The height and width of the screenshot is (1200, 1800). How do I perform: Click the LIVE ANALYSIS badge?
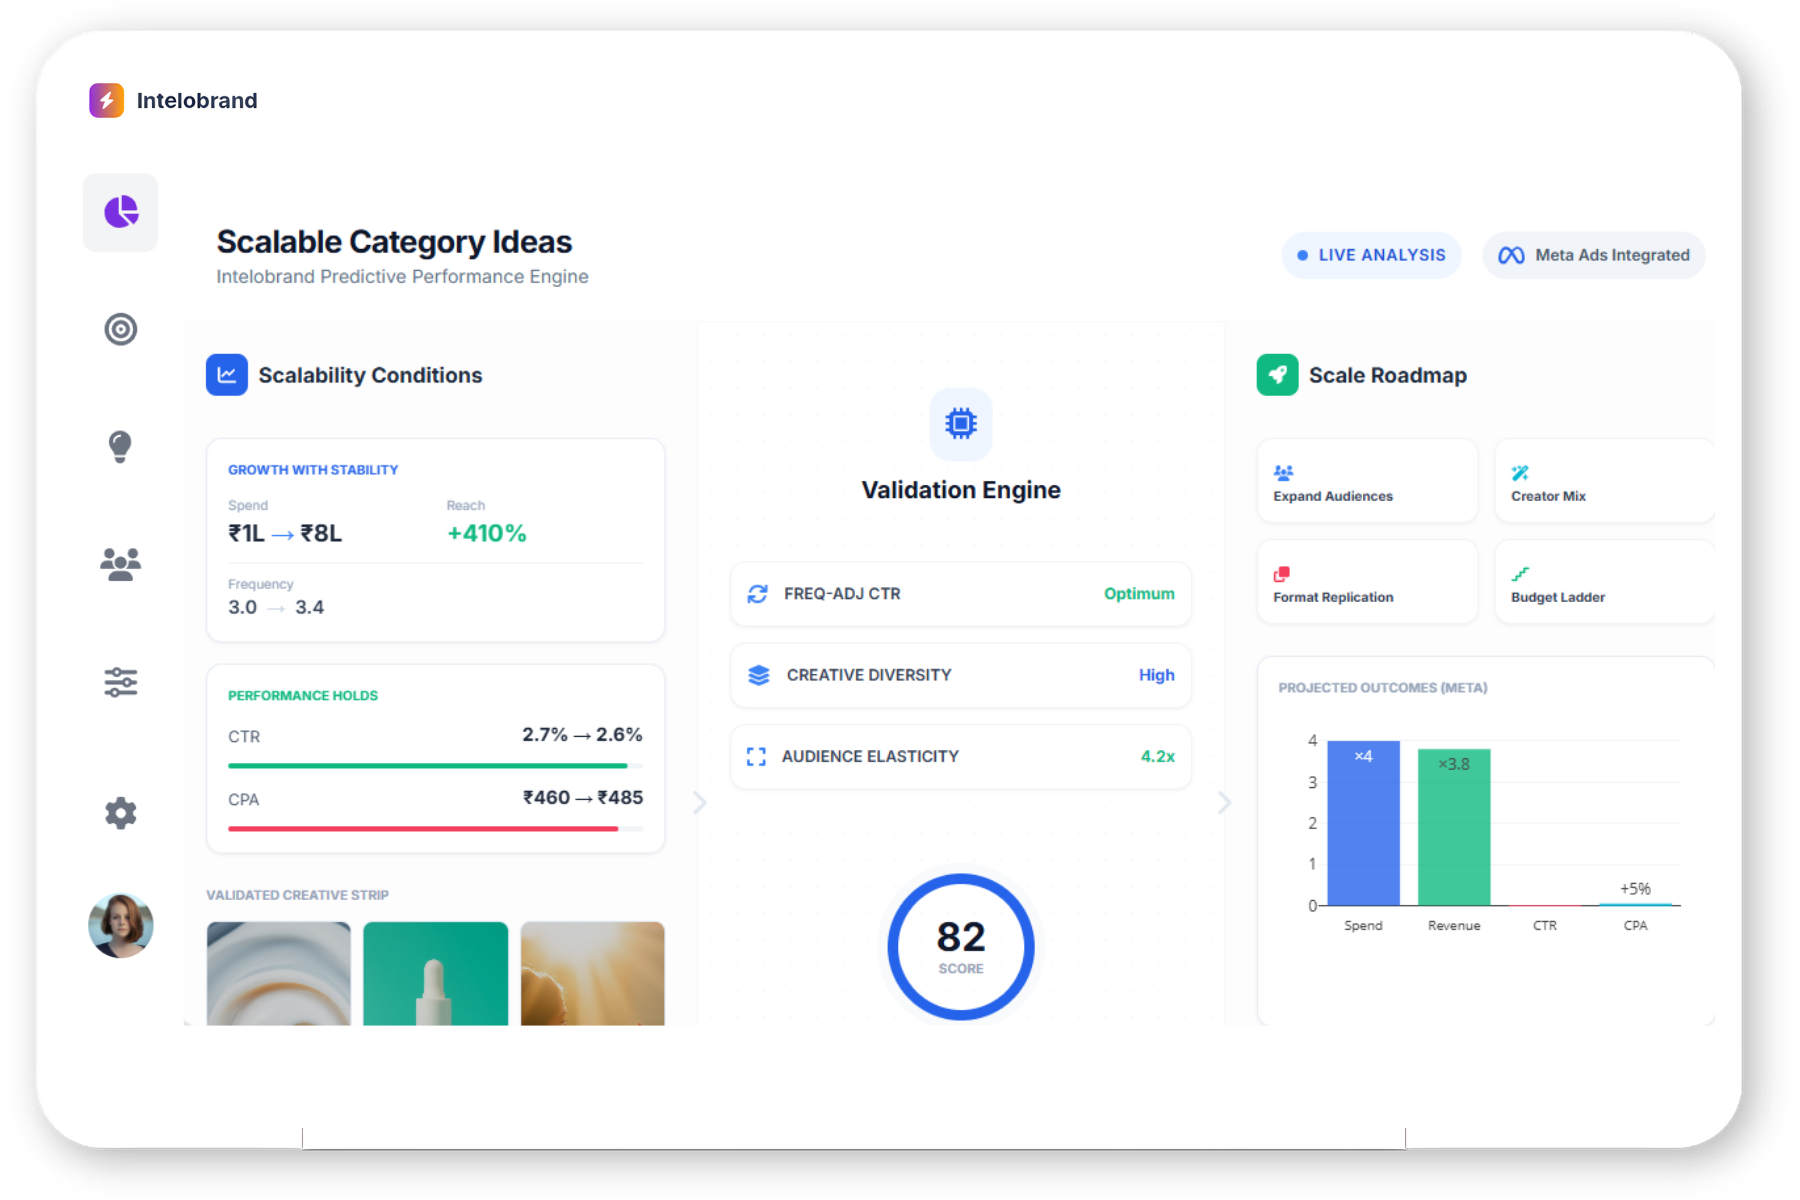pyautogui.click(x=1371, y=255)
